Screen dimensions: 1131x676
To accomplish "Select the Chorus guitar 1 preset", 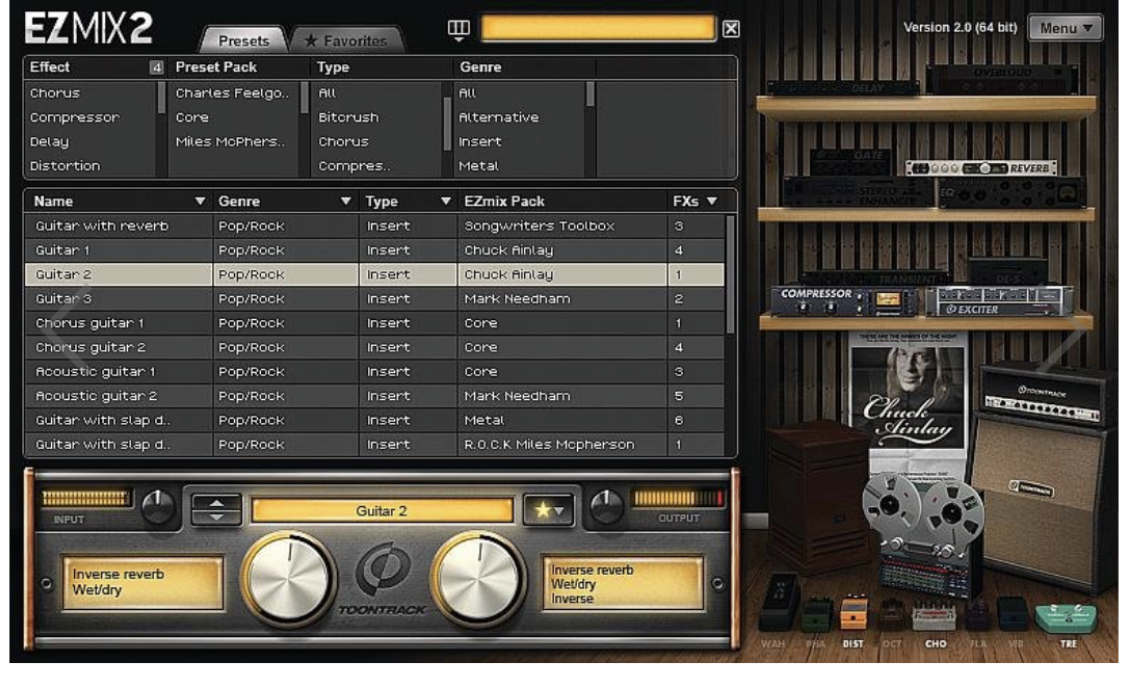I will click(374, 323).
